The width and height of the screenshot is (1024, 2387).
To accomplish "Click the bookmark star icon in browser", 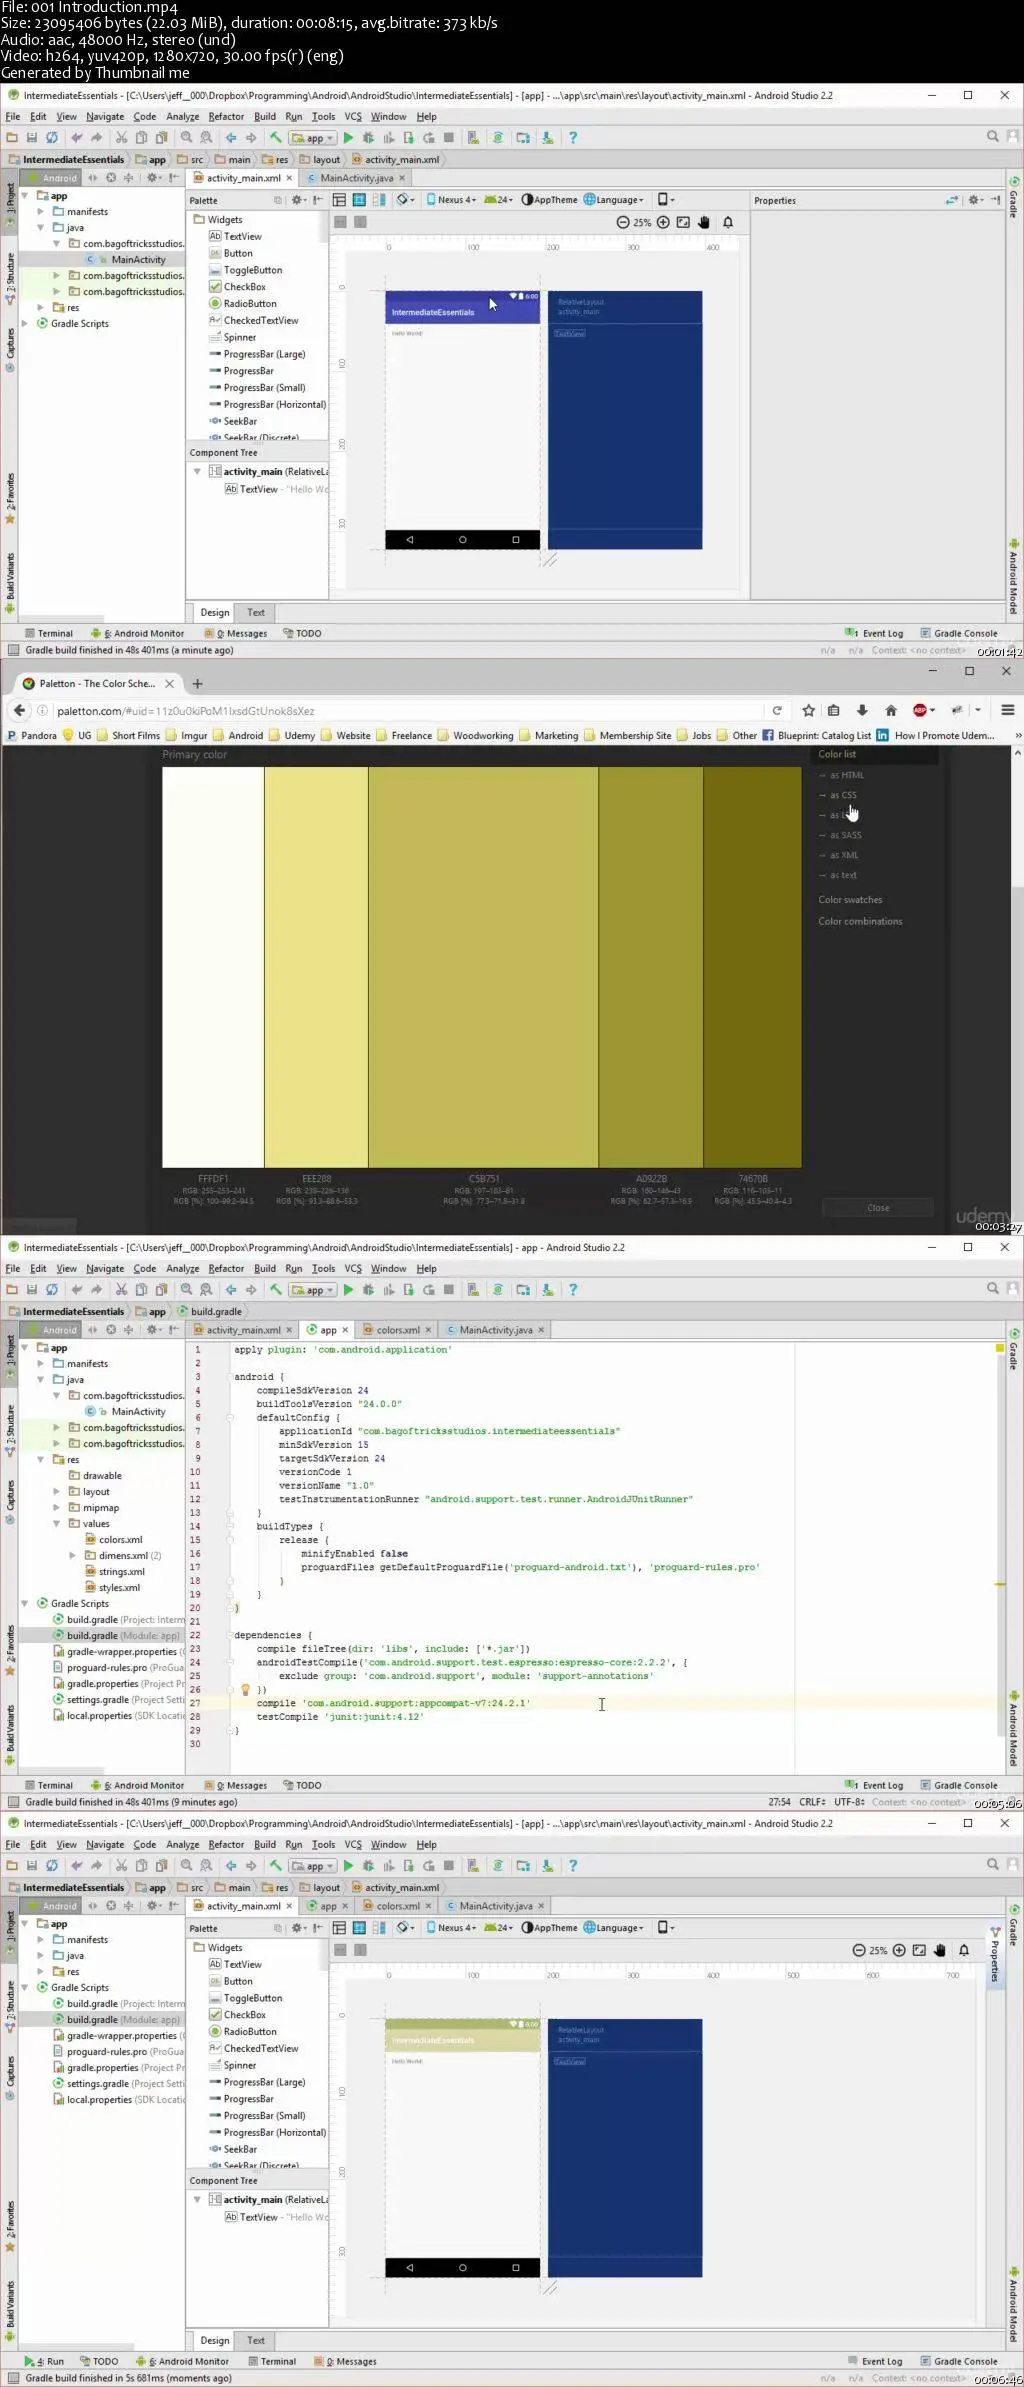I will click(808, 710).
